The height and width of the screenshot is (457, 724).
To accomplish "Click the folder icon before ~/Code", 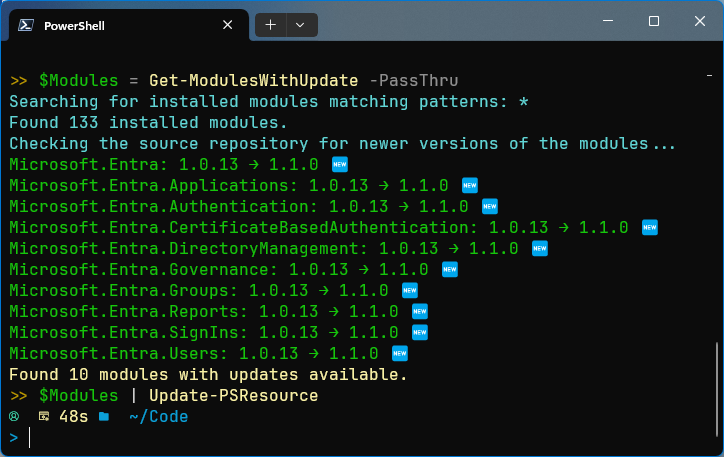I will pyautogui.click(x=104, y=417).
